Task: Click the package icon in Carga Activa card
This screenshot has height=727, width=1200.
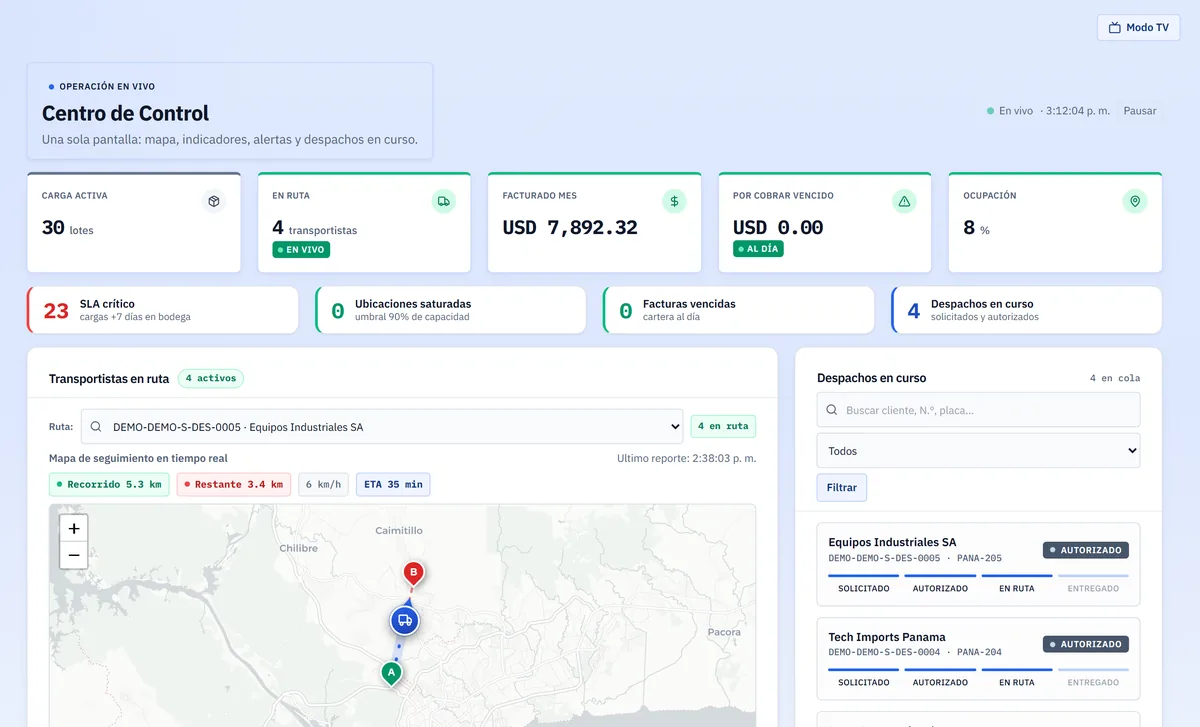Action: (213, 201)
